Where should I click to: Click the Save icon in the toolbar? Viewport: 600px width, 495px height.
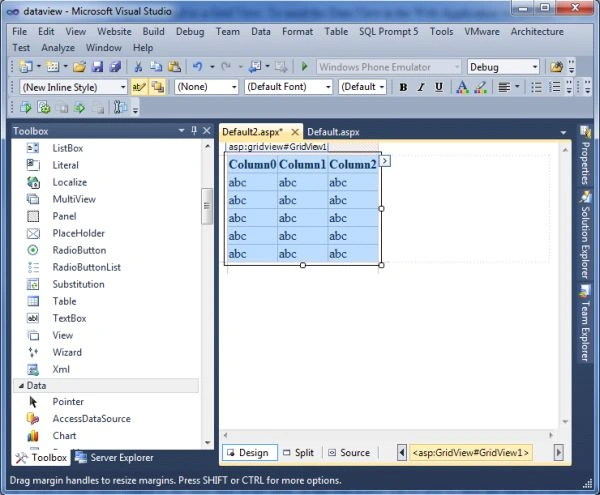coord(97,67)
